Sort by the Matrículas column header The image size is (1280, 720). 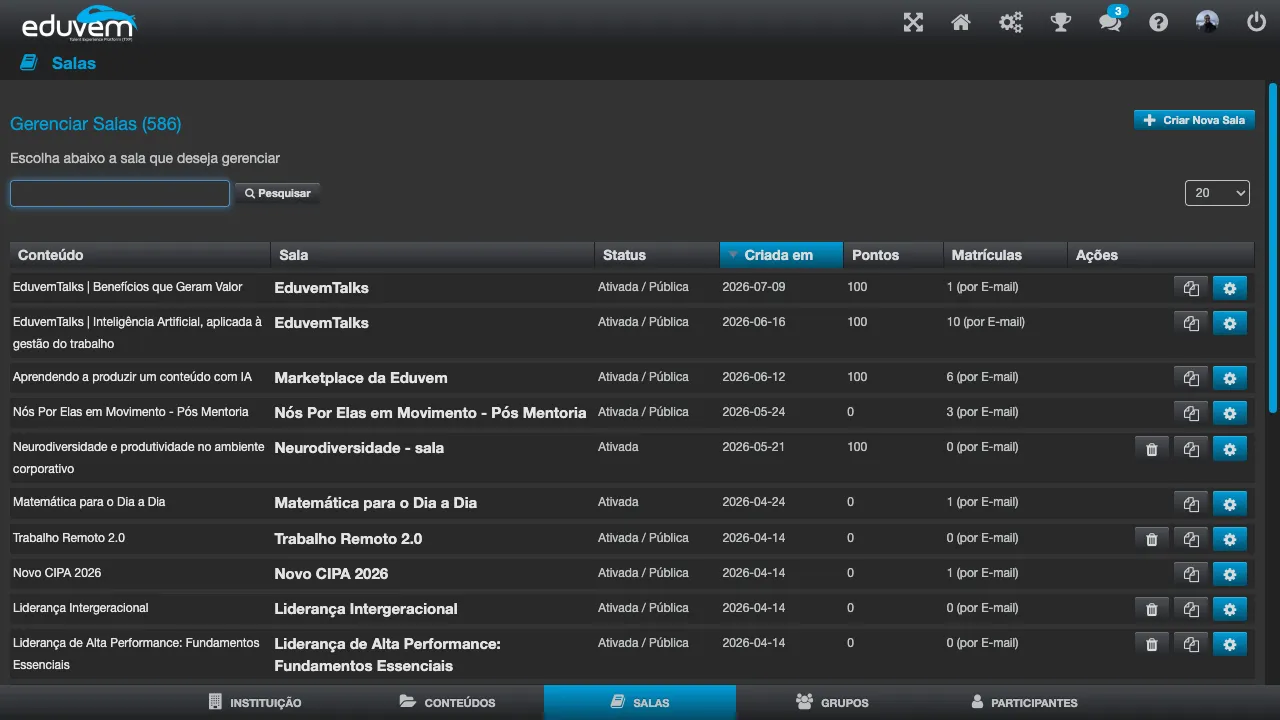click(x=1005, y=255)
